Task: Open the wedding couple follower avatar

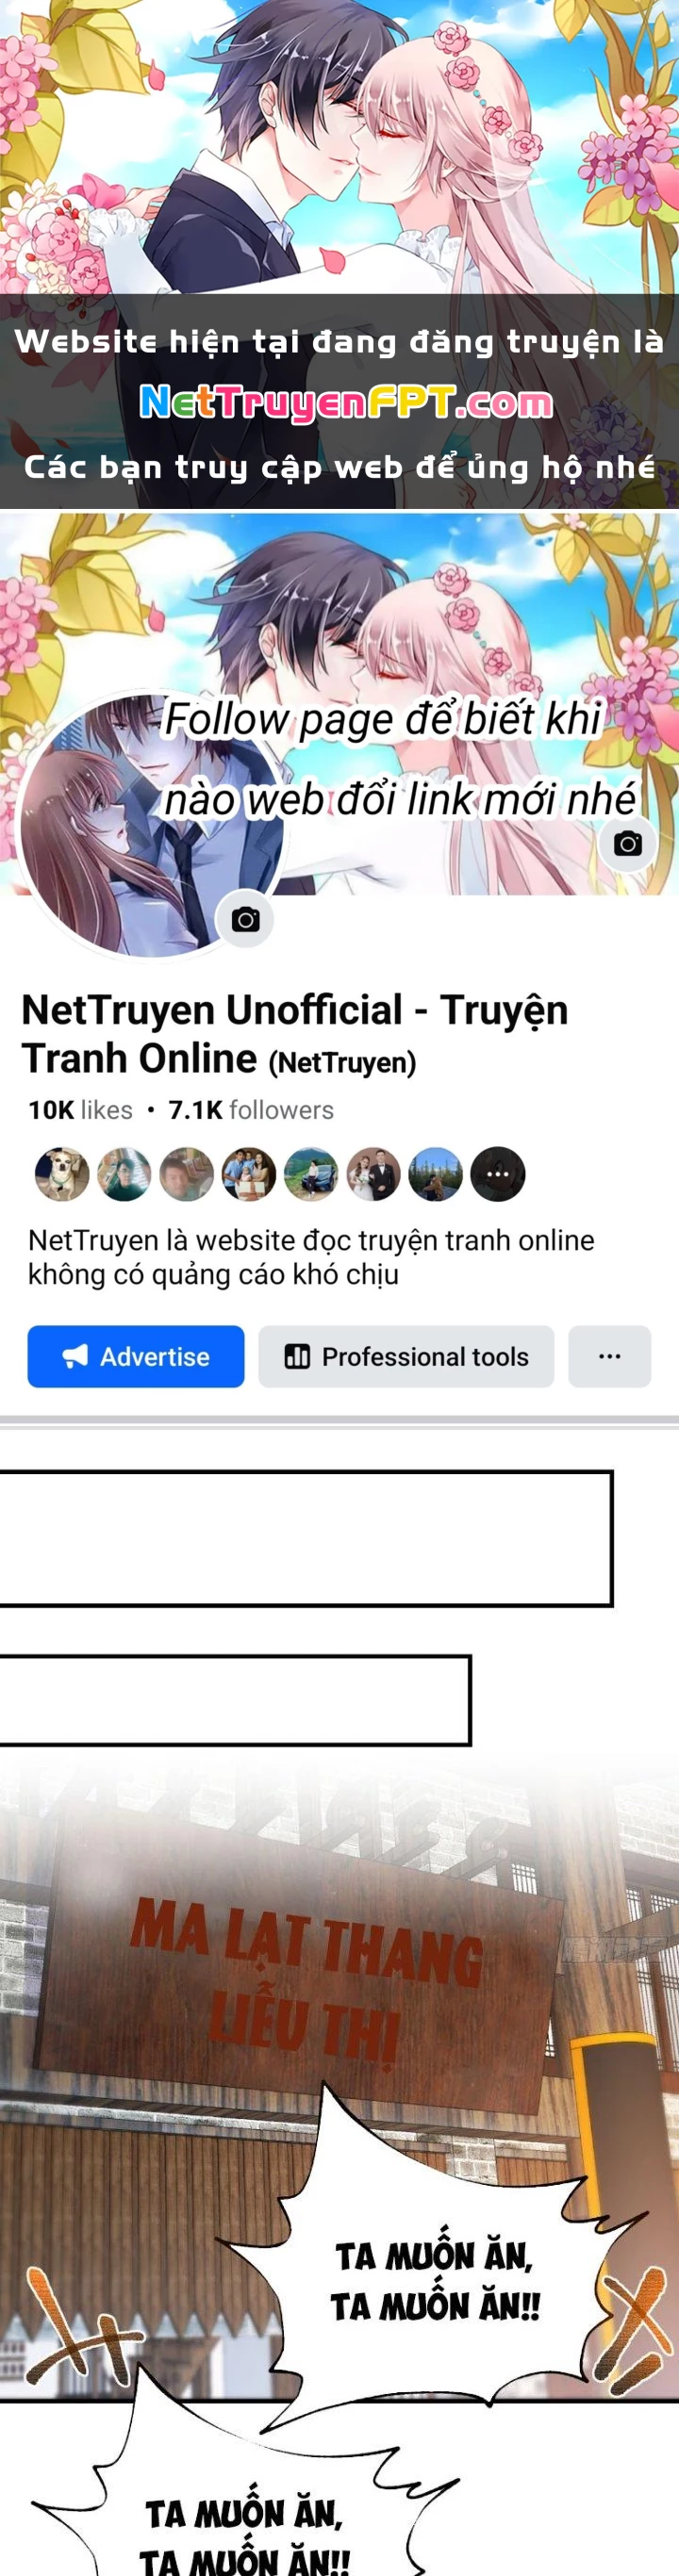Action: tap(373, 1173)
